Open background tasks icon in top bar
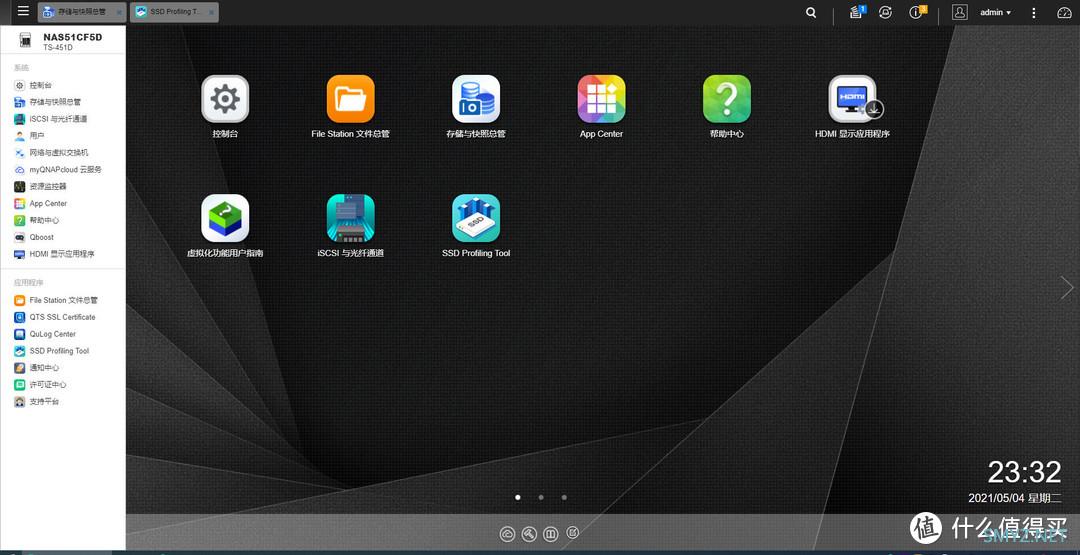The height and width of the screenshot is (555, 1080). click(857, 12)
